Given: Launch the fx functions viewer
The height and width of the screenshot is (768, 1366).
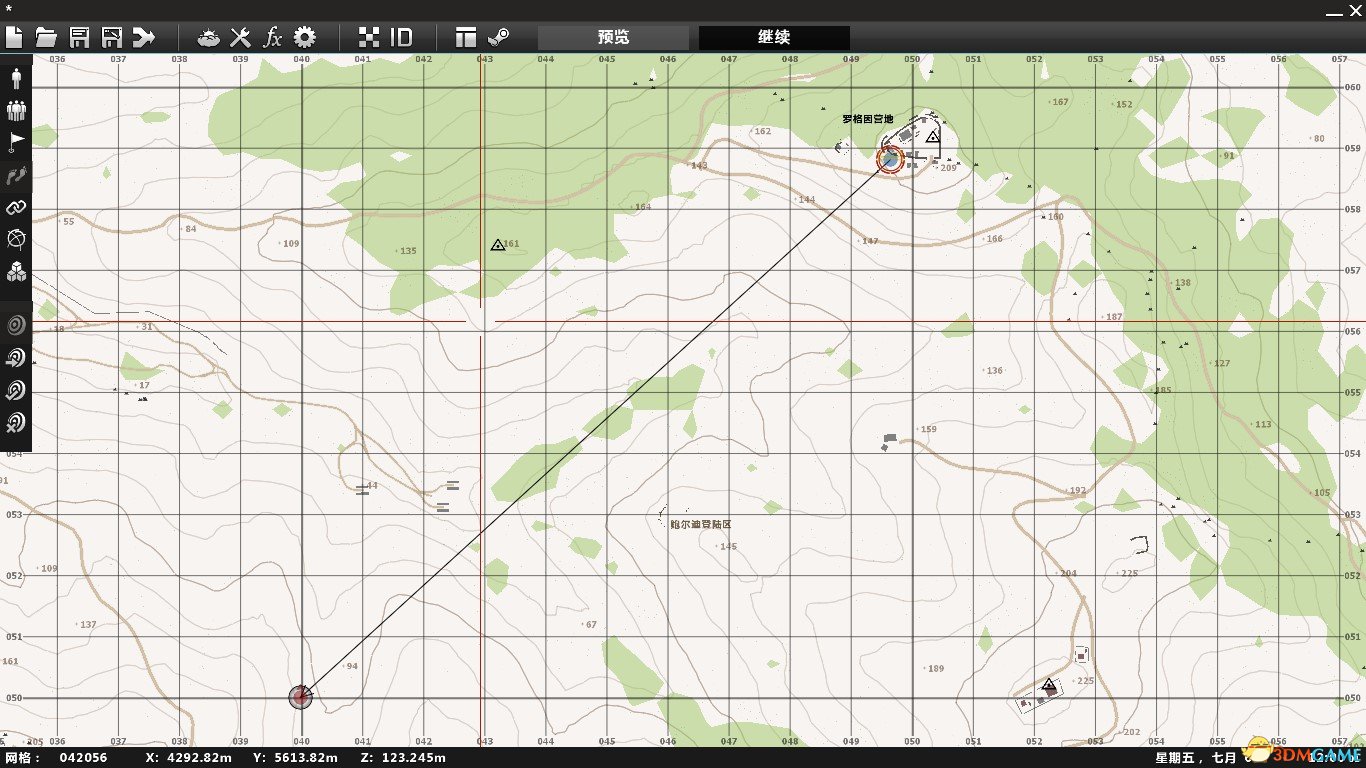Looking at the screenshot, I should pyautogui.click(x=272, y=38).
